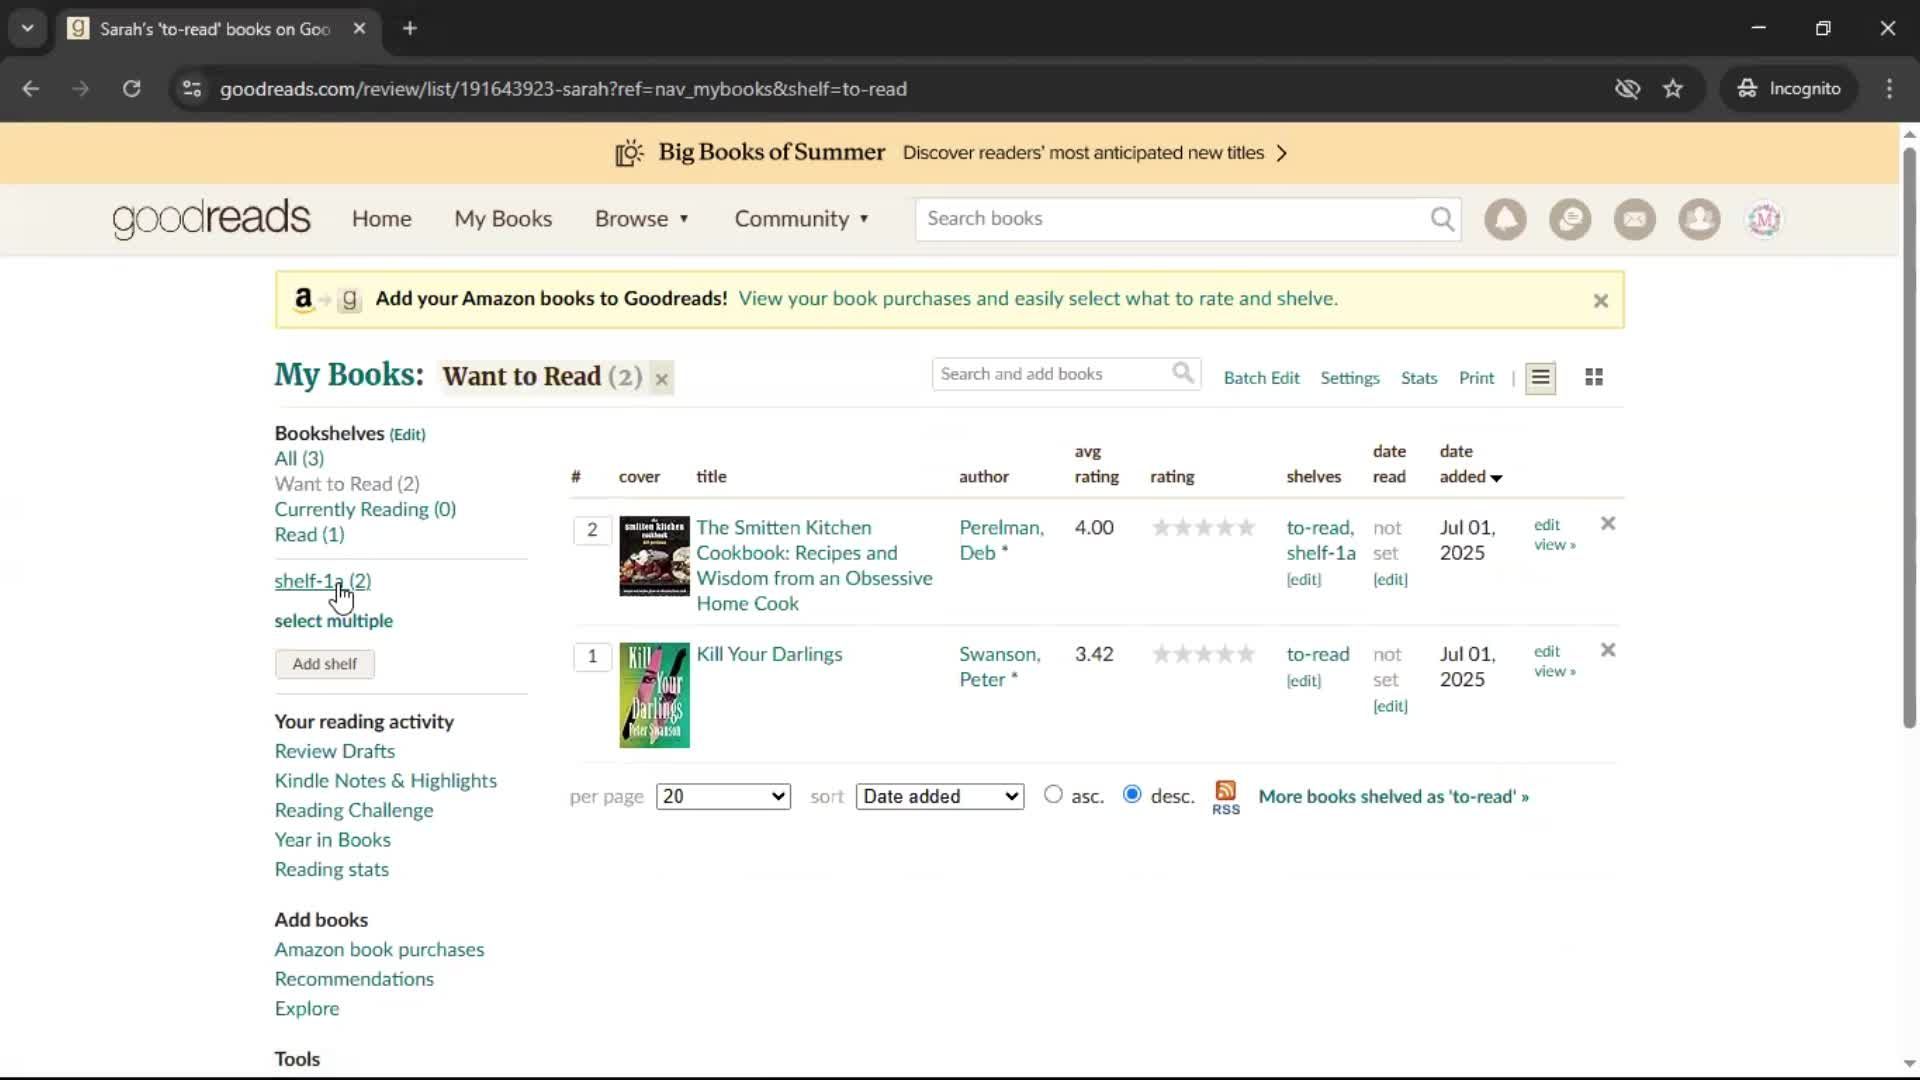Bookmark this page with star icon
The width and height of the screenshot is (1920, 1080).
click(x=1673, y=89)
